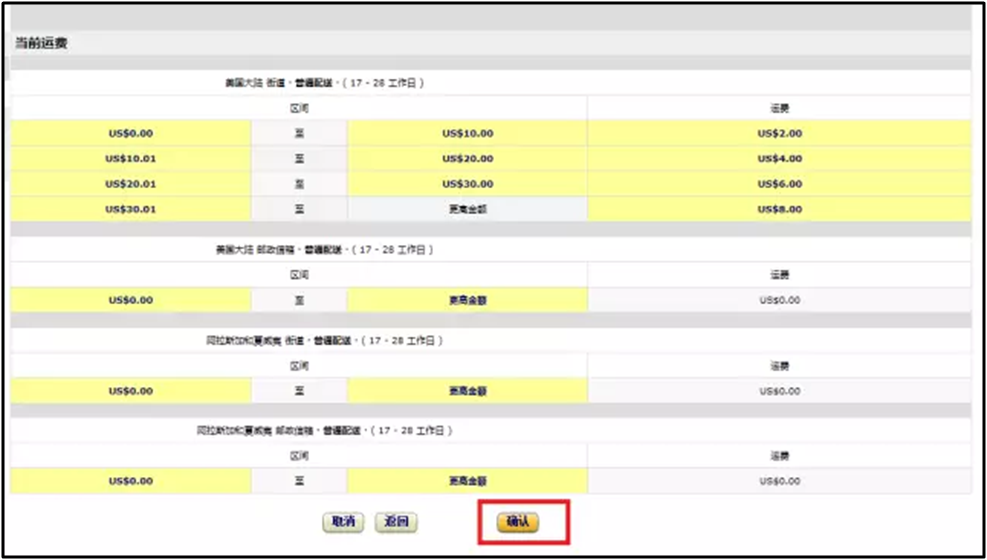987x560 pixels.
Task: Click the 至 cell in the US$10.01 row
Action: pyautogui.click(x=299, y=159)
